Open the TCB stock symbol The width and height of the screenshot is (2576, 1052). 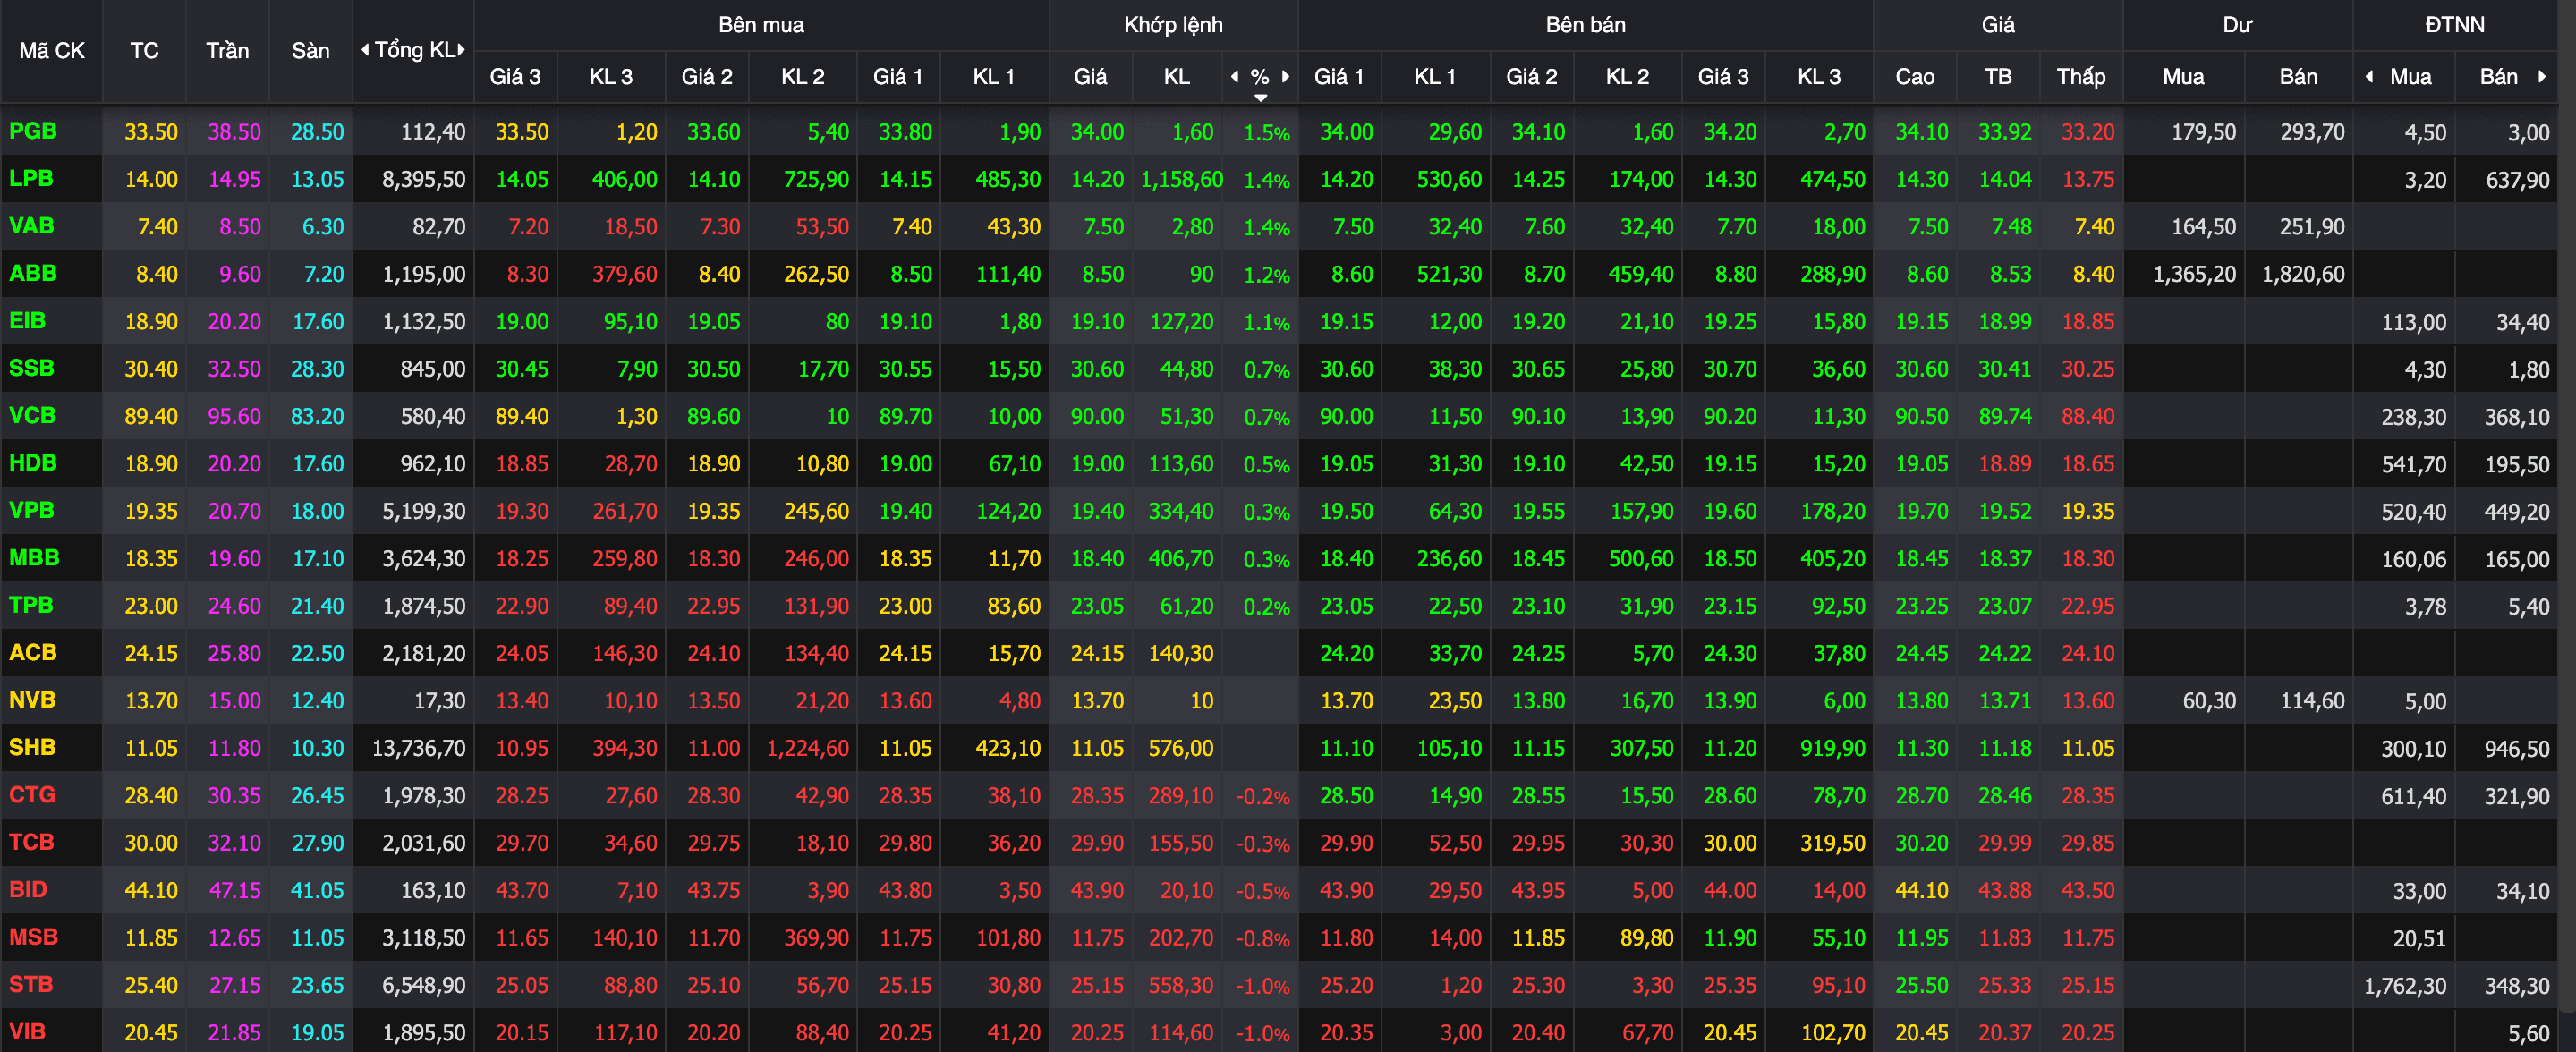pos(31,842)
